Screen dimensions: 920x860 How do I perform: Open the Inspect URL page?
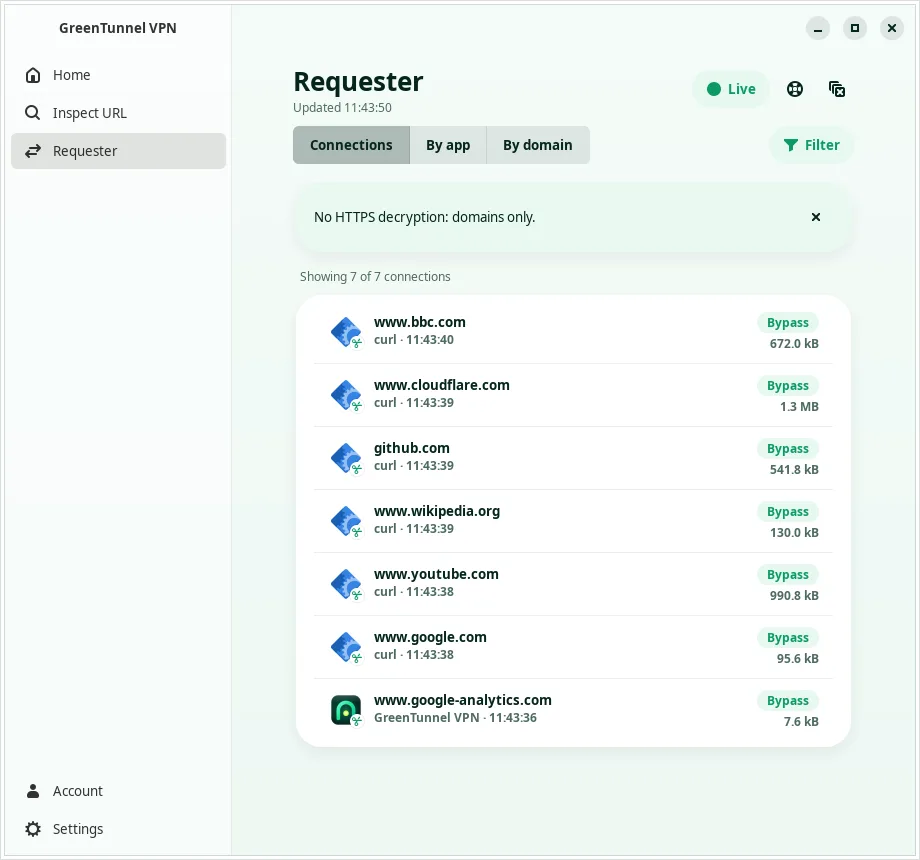(x=118, y=113)
